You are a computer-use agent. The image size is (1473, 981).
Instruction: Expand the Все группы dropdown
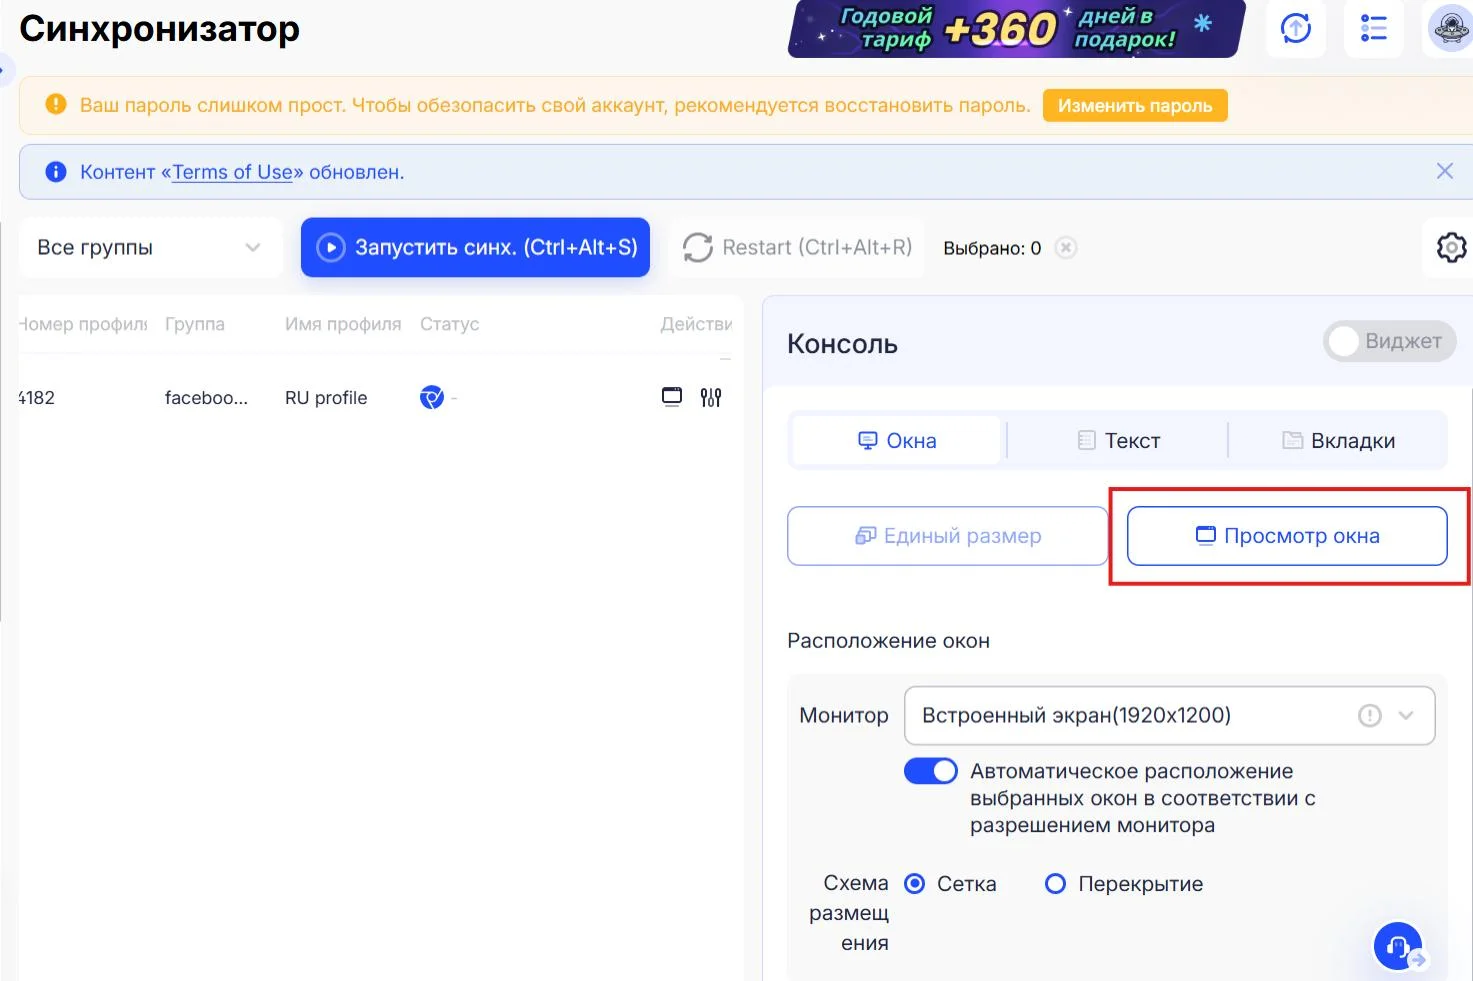(x=149, y=247)
